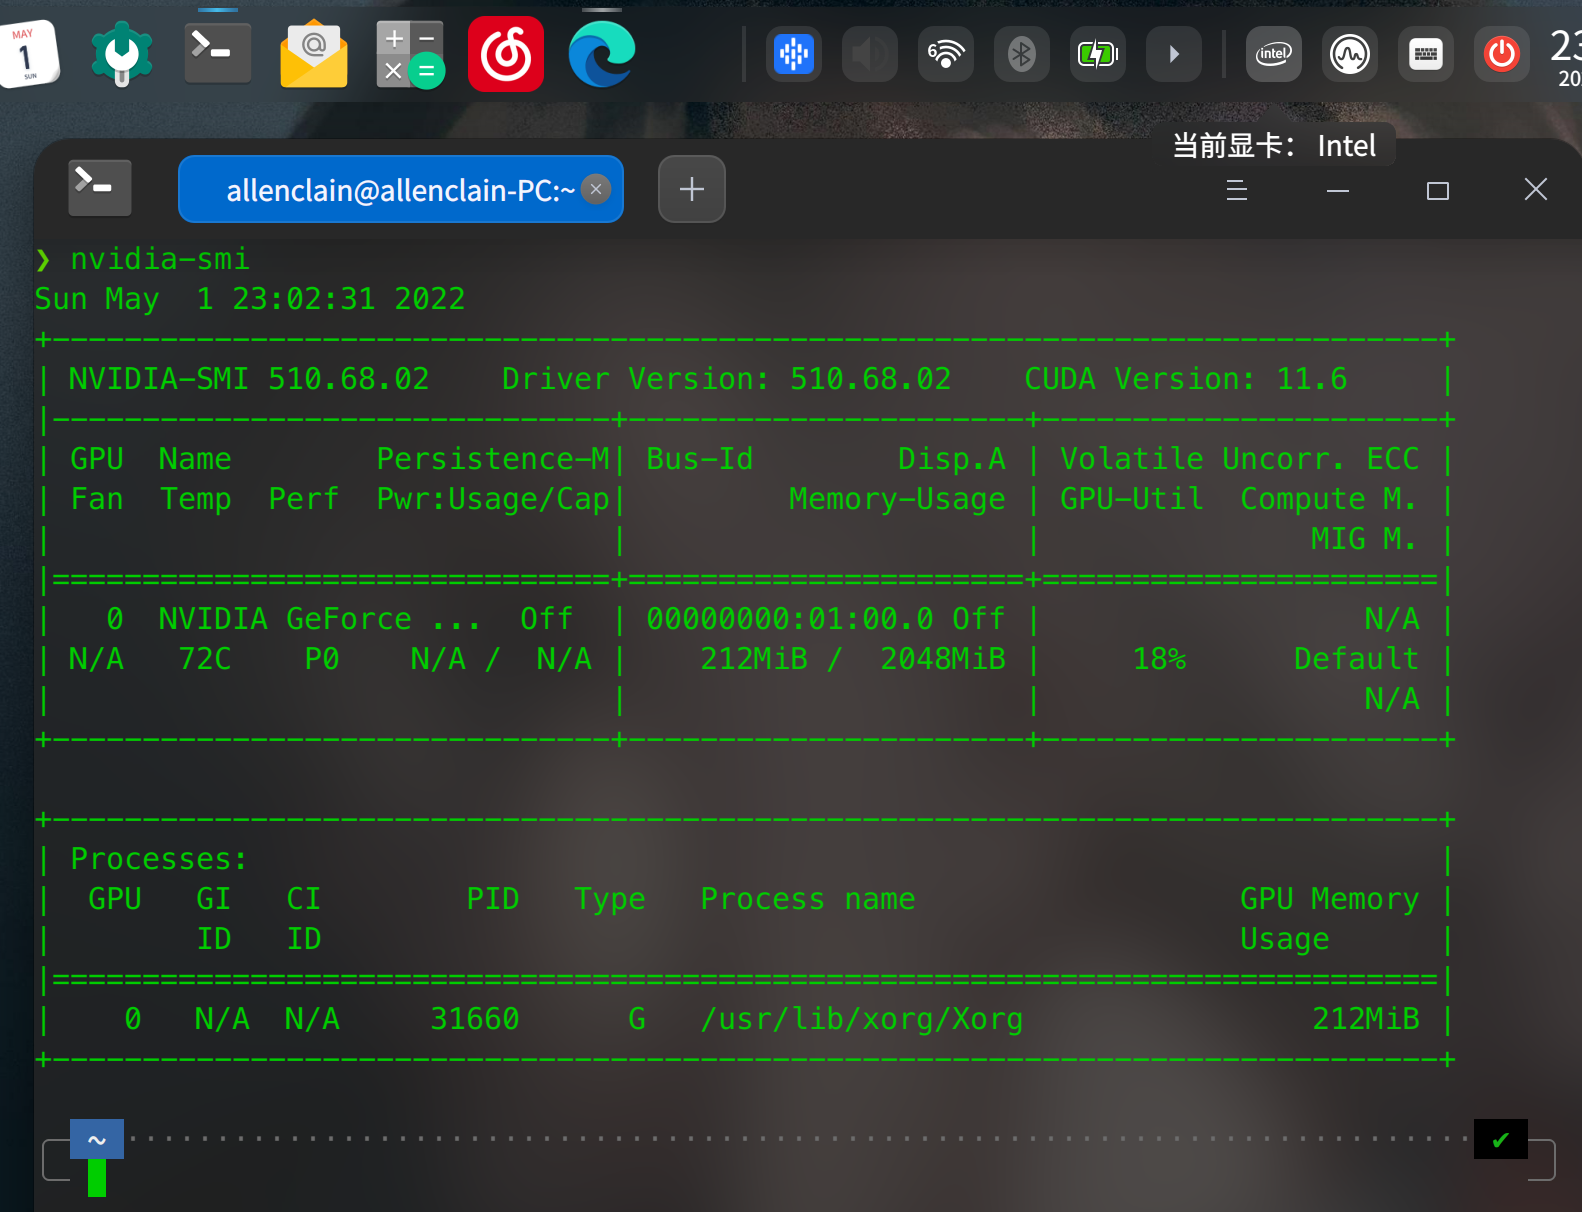
Task: Open the terminal from the dock
Action: coord(218,52)
